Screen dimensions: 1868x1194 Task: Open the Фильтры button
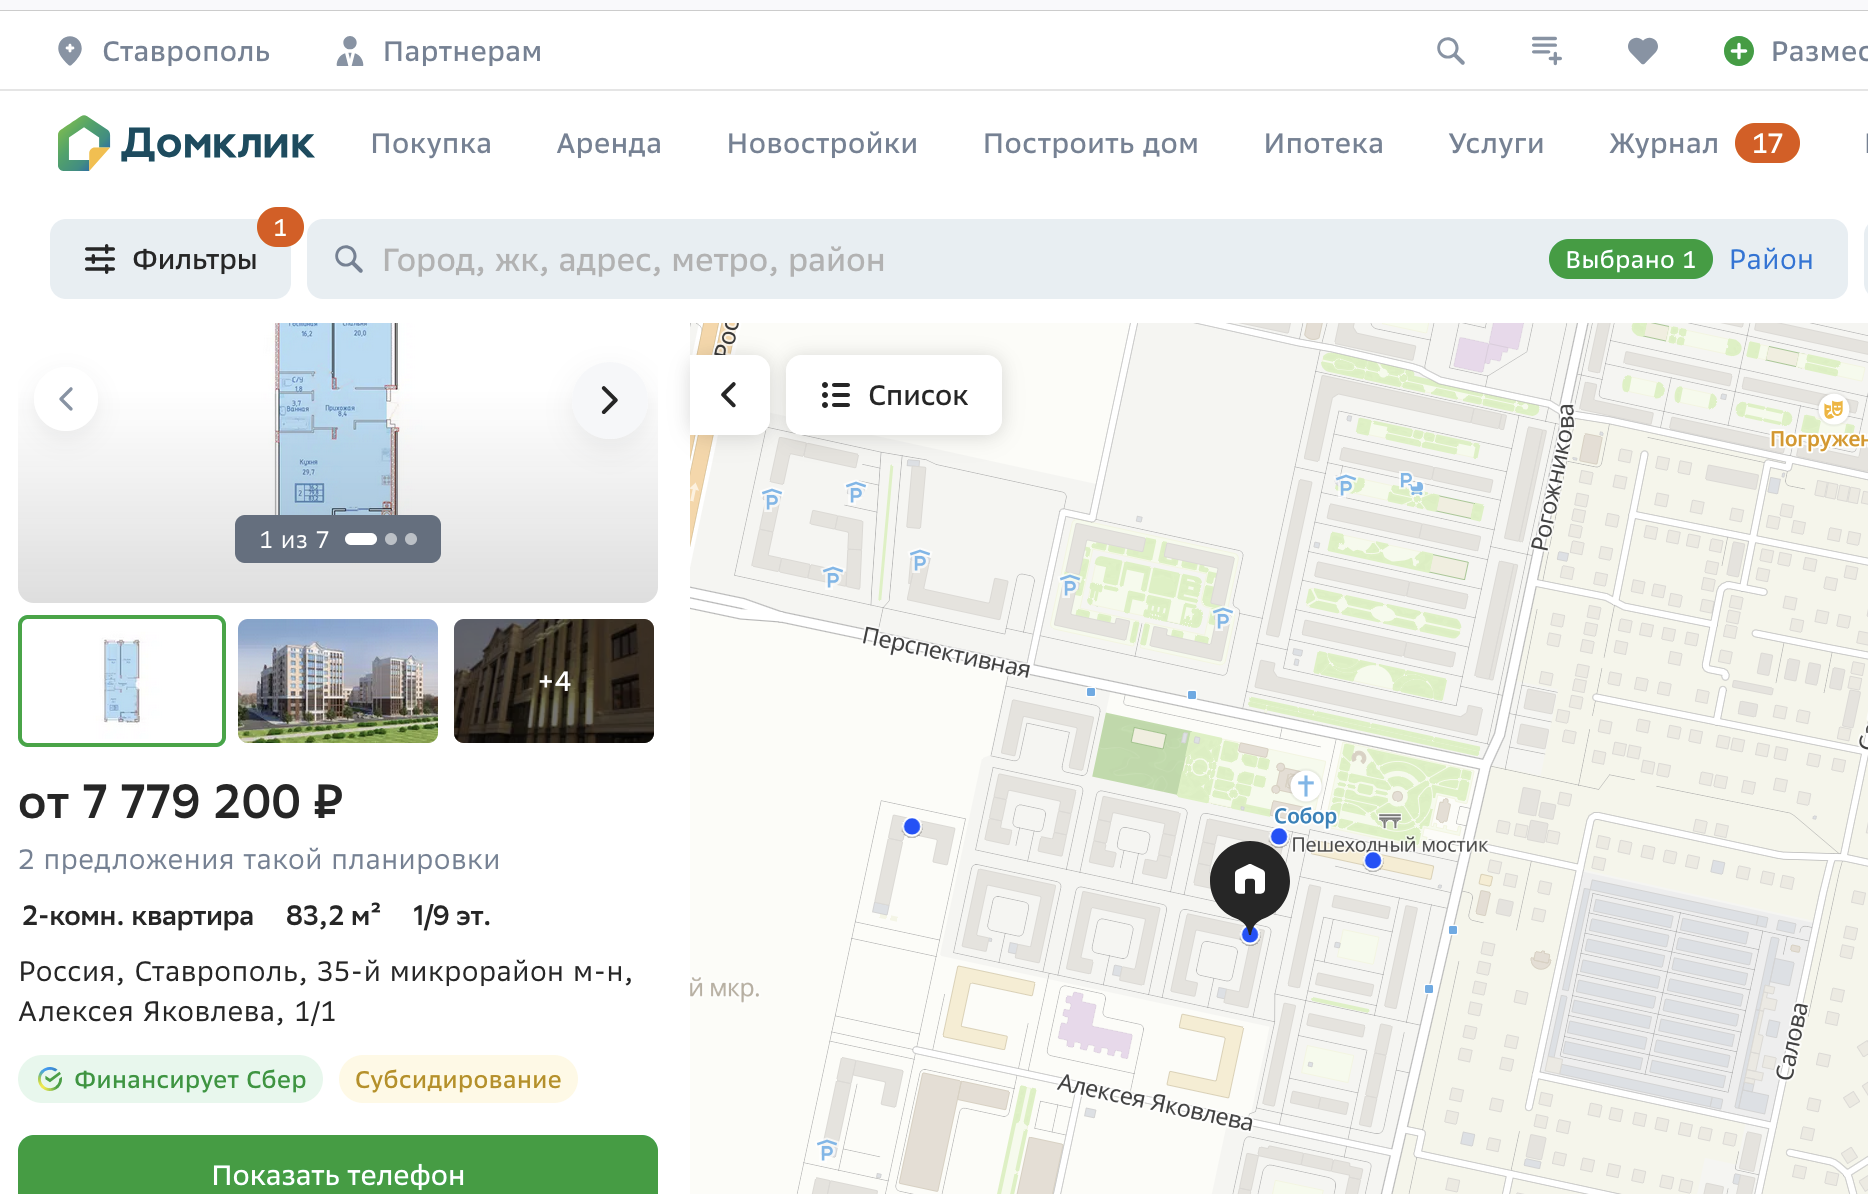click(x=170, y=259)
